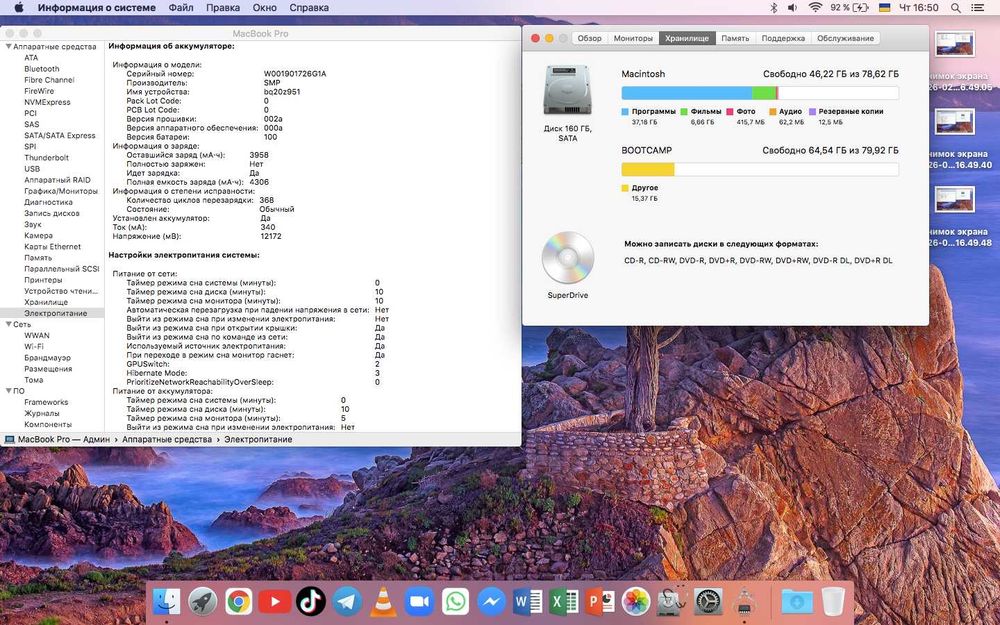
Task: Click the volume icon in menu bar
Action: click(x=793, y=8)
